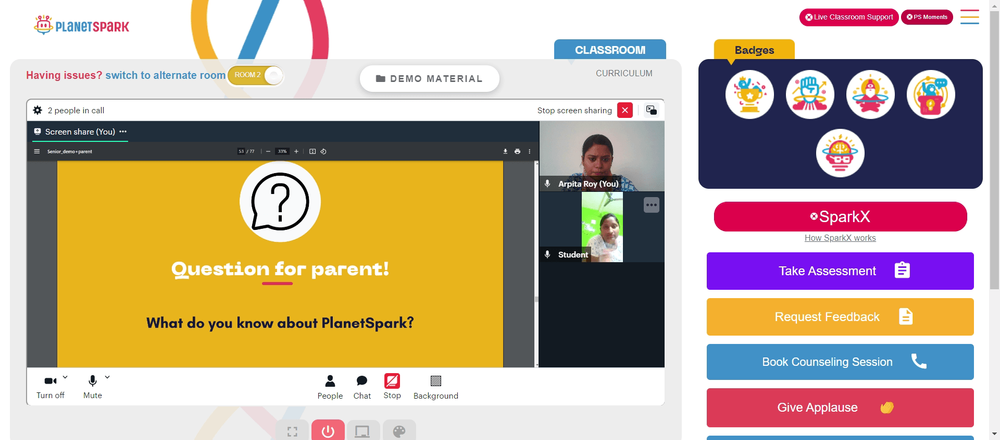The image size is (1000, 440).
Task: Open the PDF viewer more actions menu
Action: pyautogui.click(x=529, y=152)
